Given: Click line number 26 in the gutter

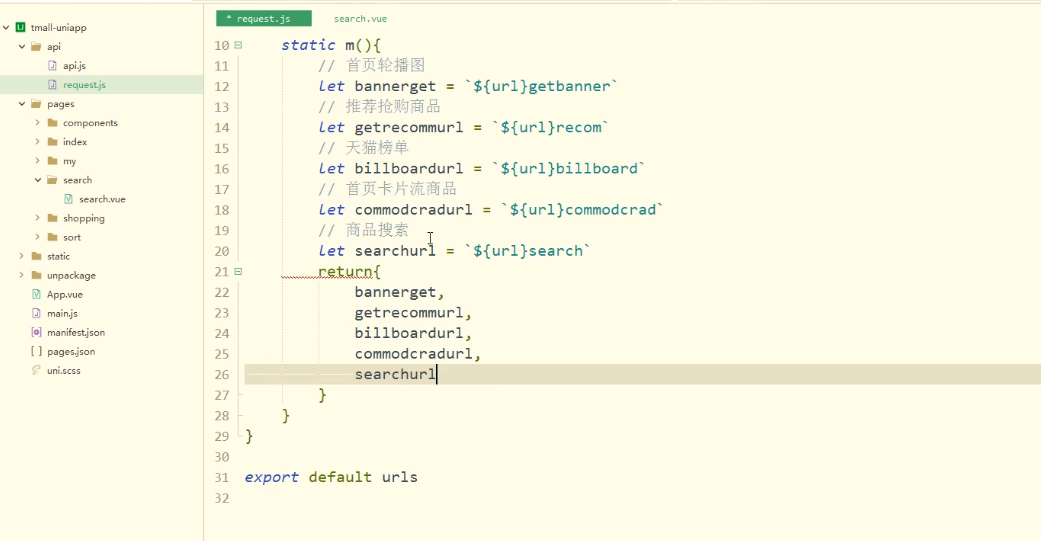Looking at the screenshot, I should (222, 374).
